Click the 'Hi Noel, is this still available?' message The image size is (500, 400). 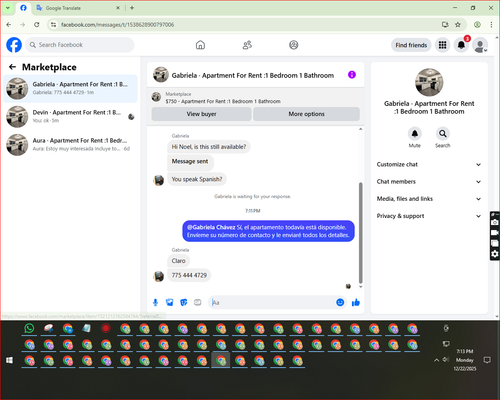[209, 147]
